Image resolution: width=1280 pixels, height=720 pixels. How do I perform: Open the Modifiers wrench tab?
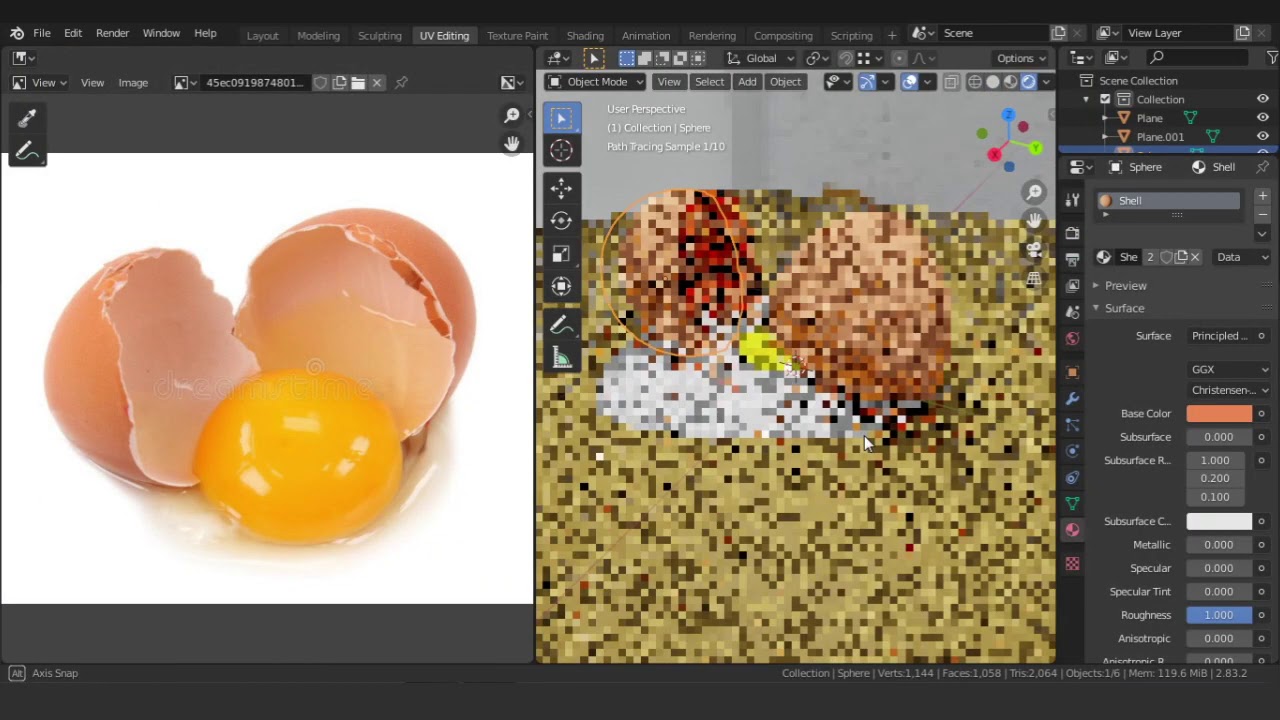coord(1072,398)
